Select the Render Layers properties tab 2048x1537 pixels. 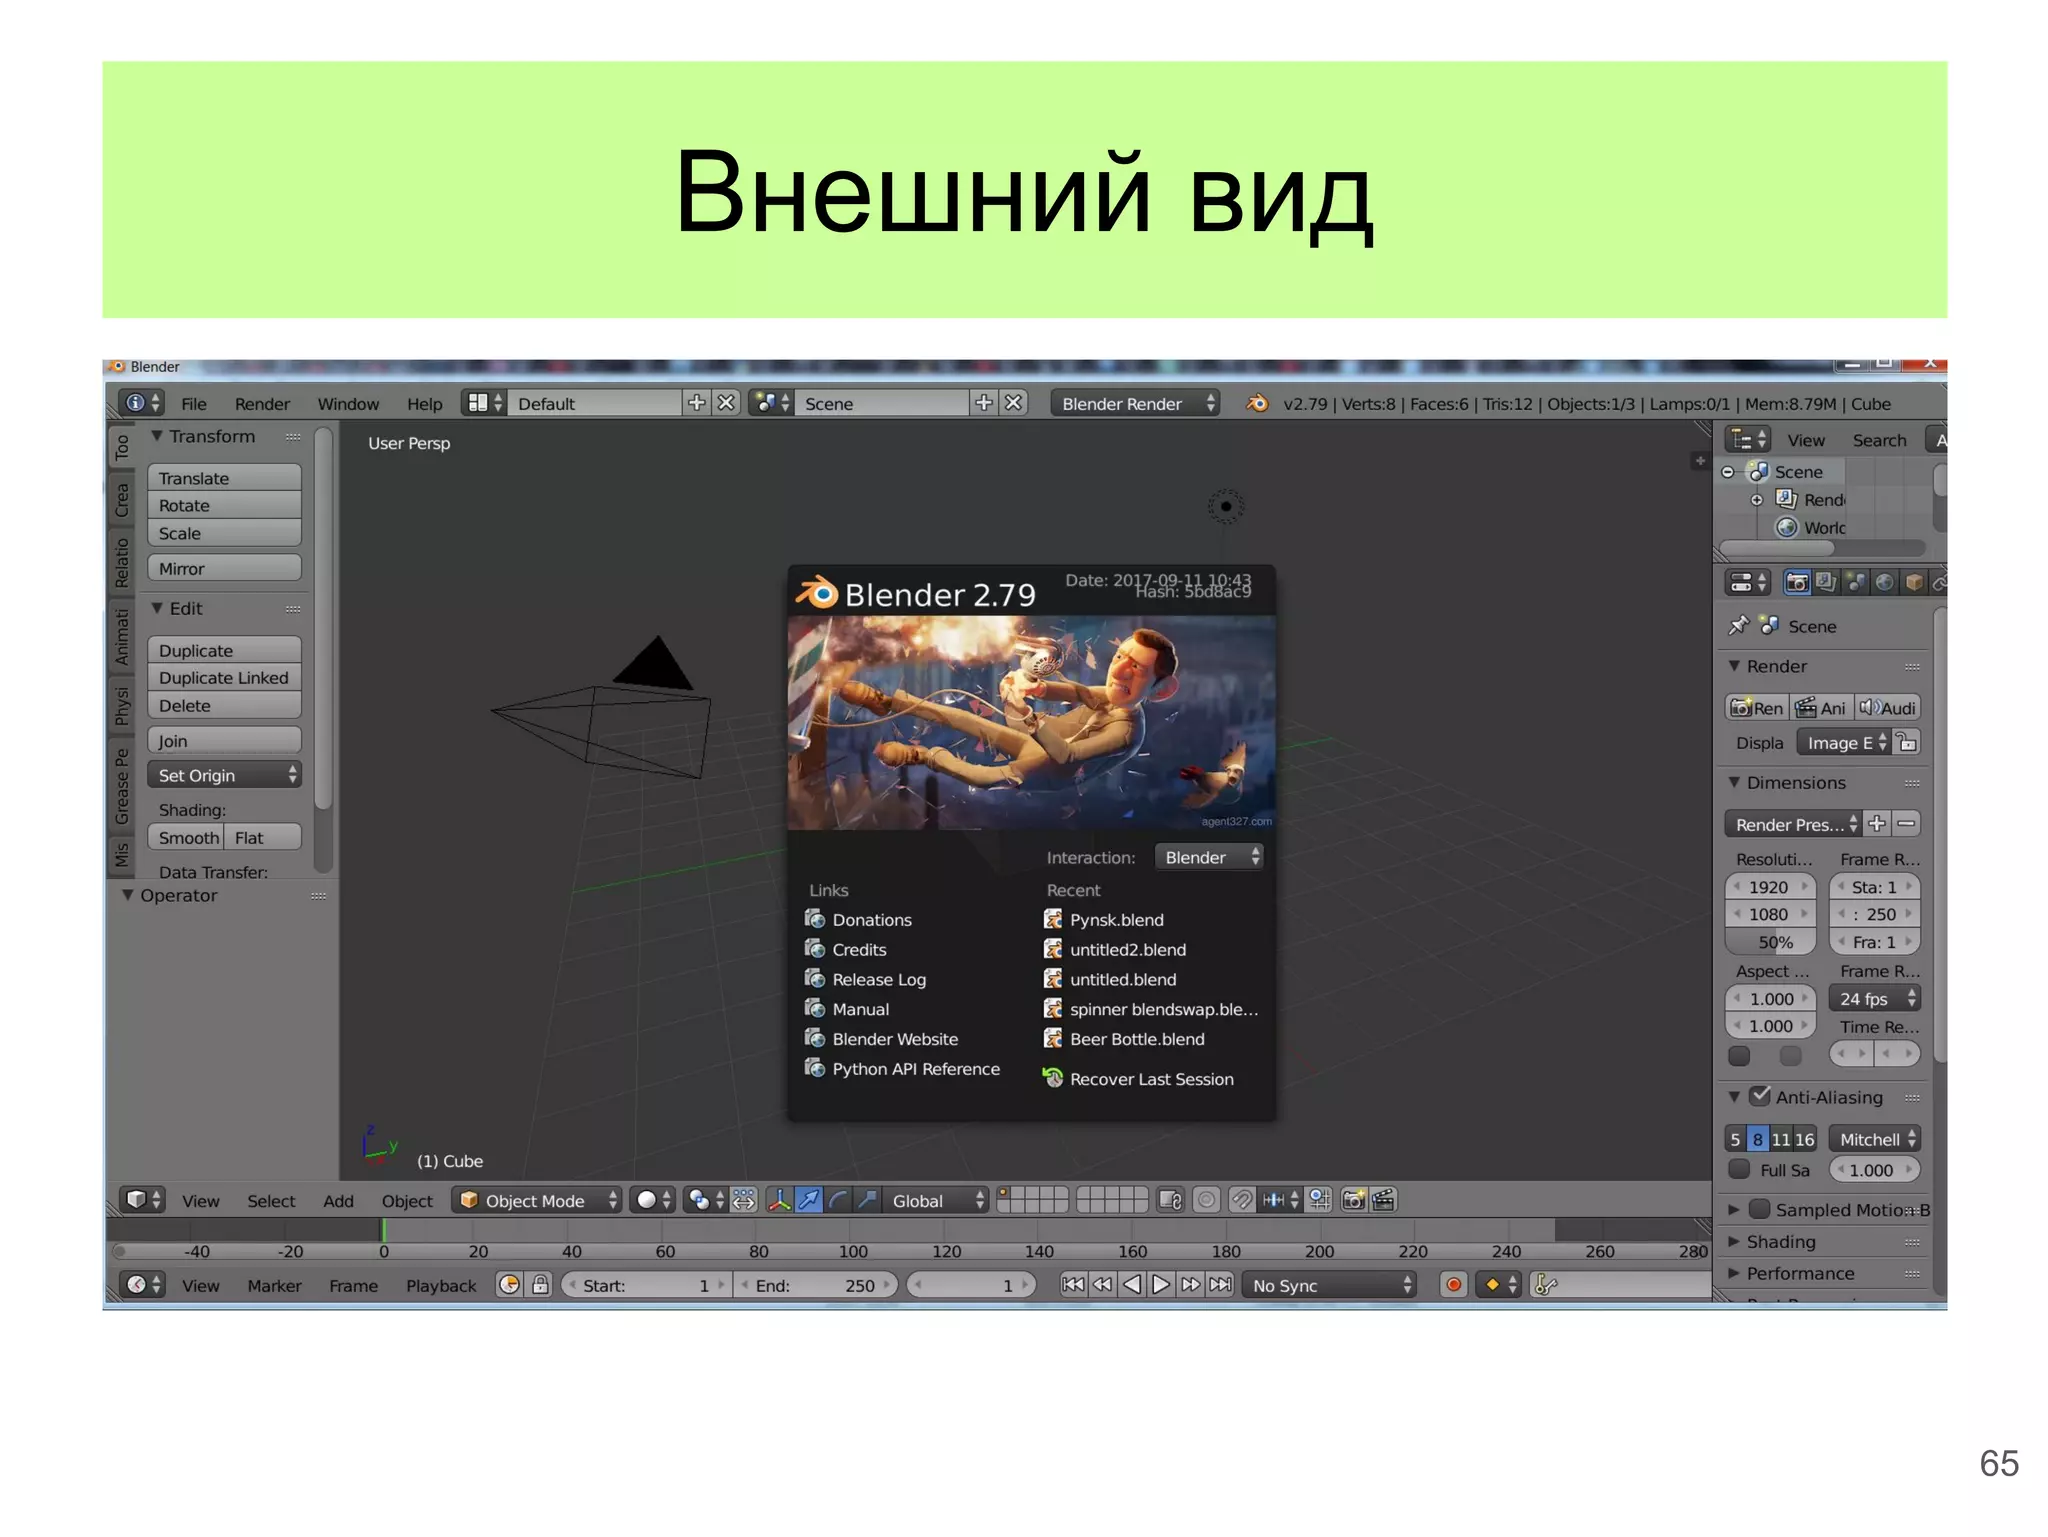pos(1826,582)
